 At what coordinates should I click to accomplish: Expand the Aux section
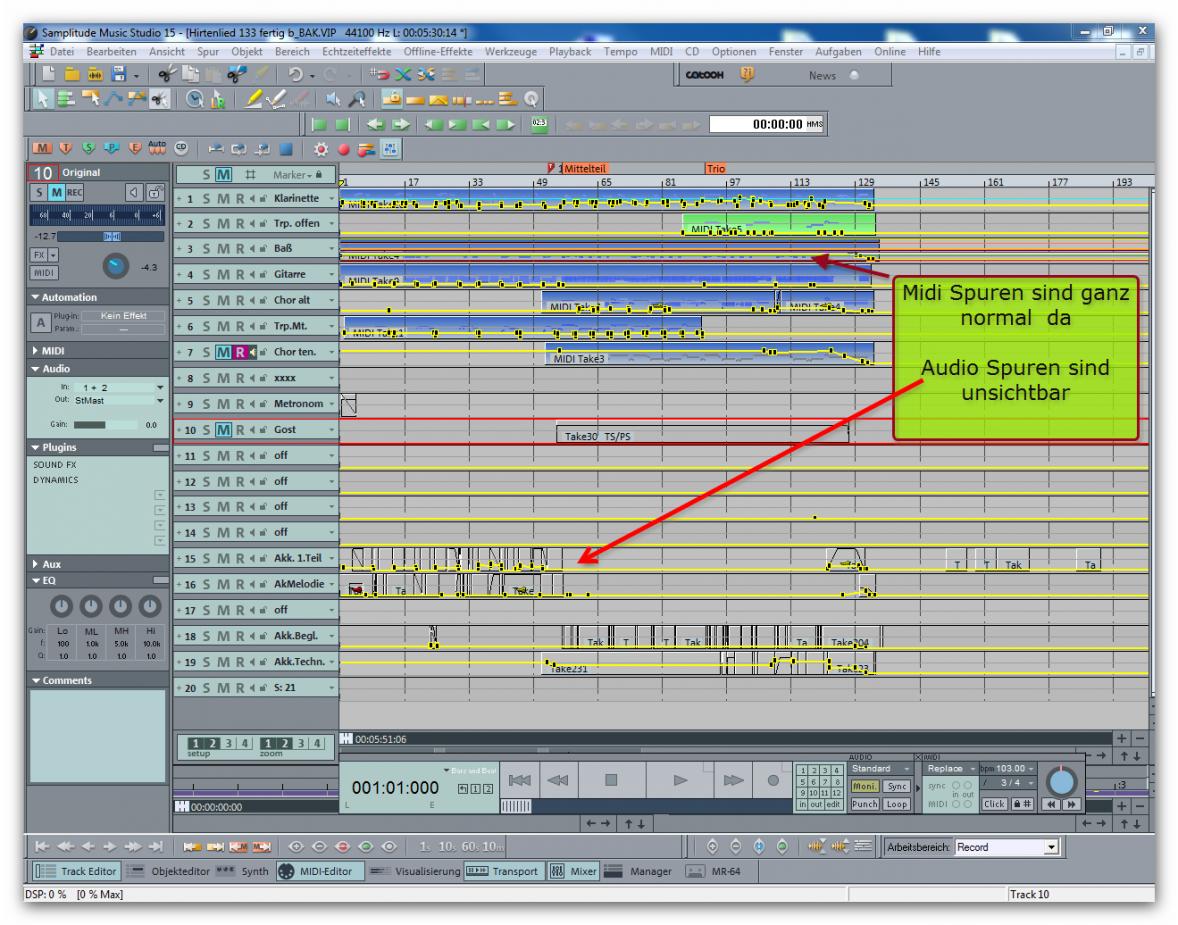pos(35,564)
